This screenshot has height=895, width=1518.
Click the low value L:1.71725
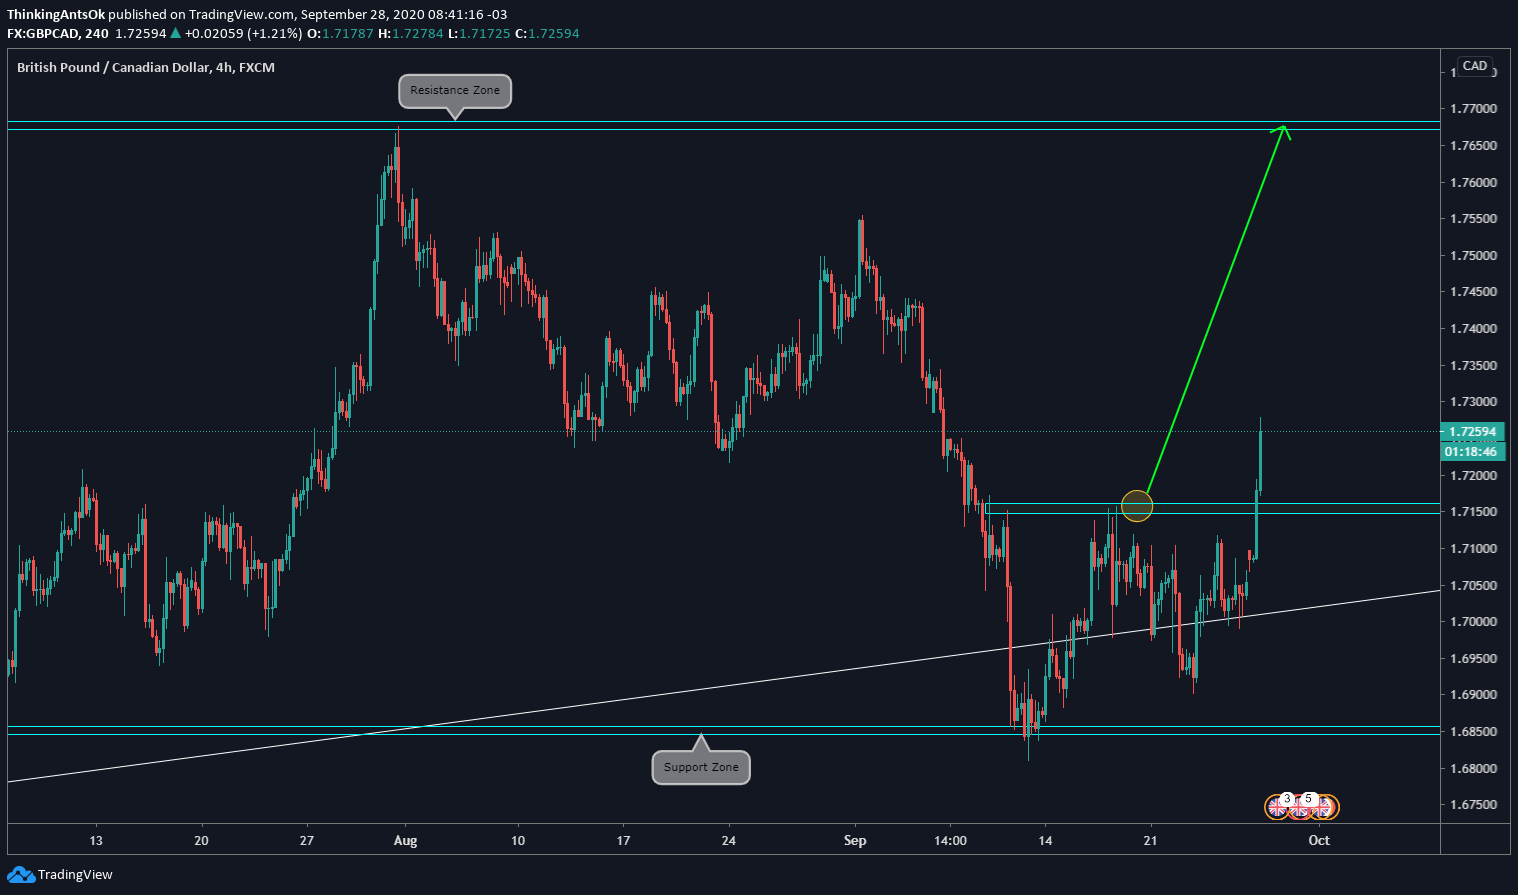(479, 33)
